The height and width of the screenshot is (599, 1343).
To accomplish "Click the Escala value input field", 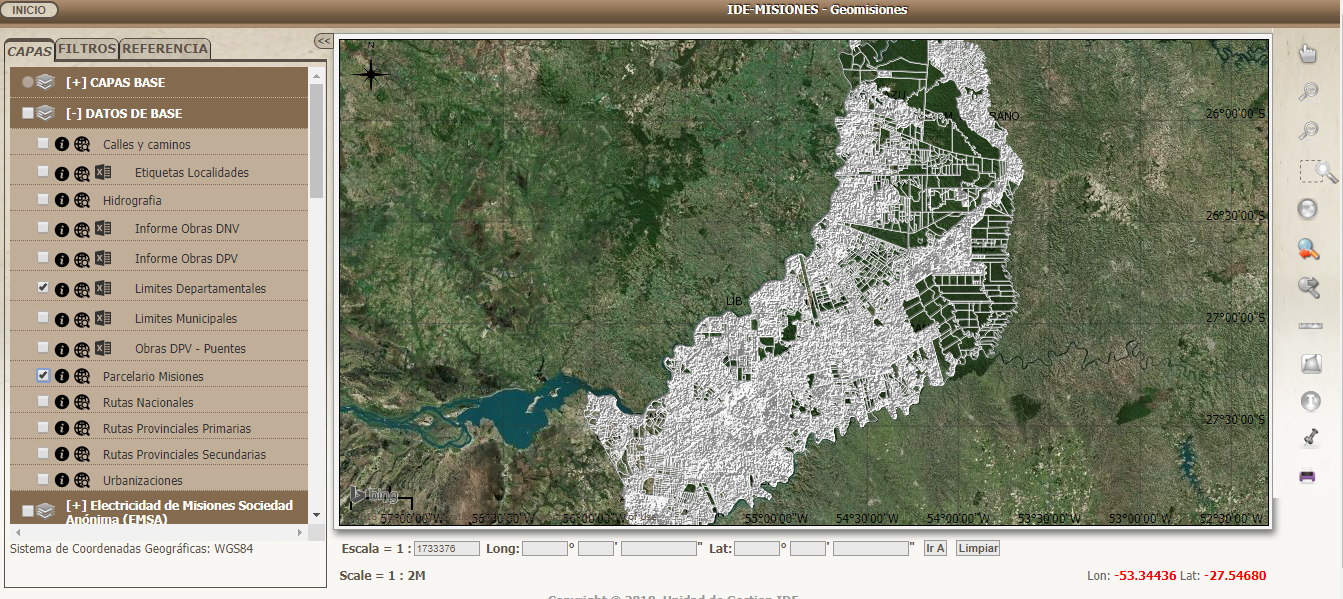I will [447, 549].
